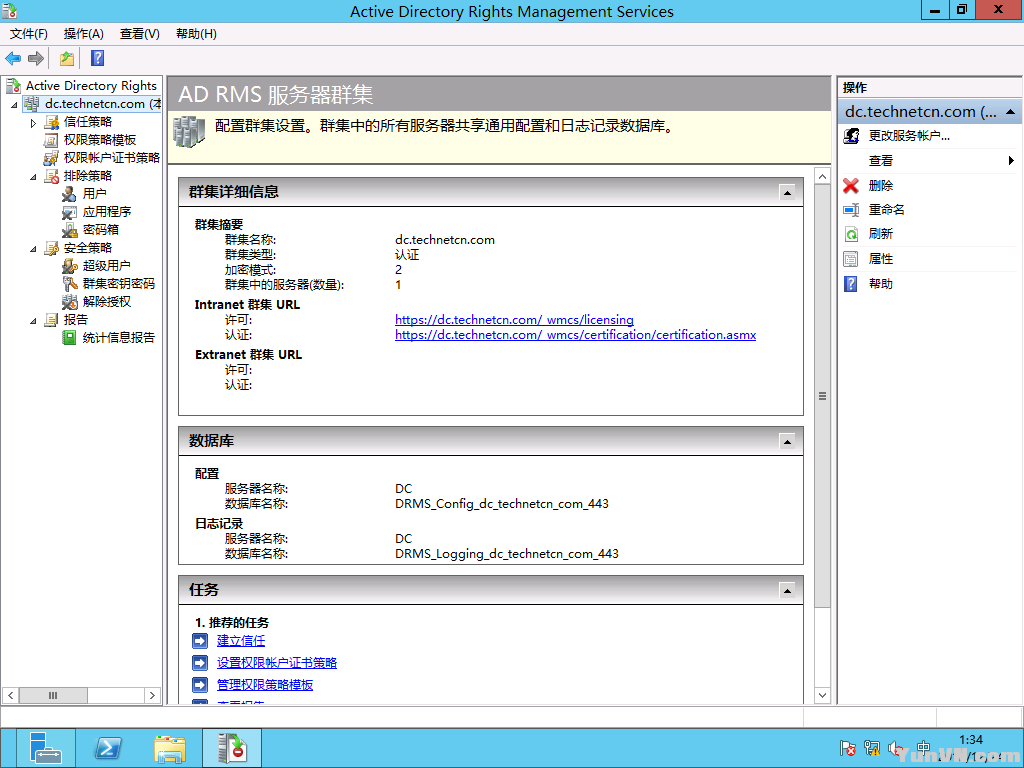
Task: Click the 安全策略 icon in tree
Action: pos(52,248)
